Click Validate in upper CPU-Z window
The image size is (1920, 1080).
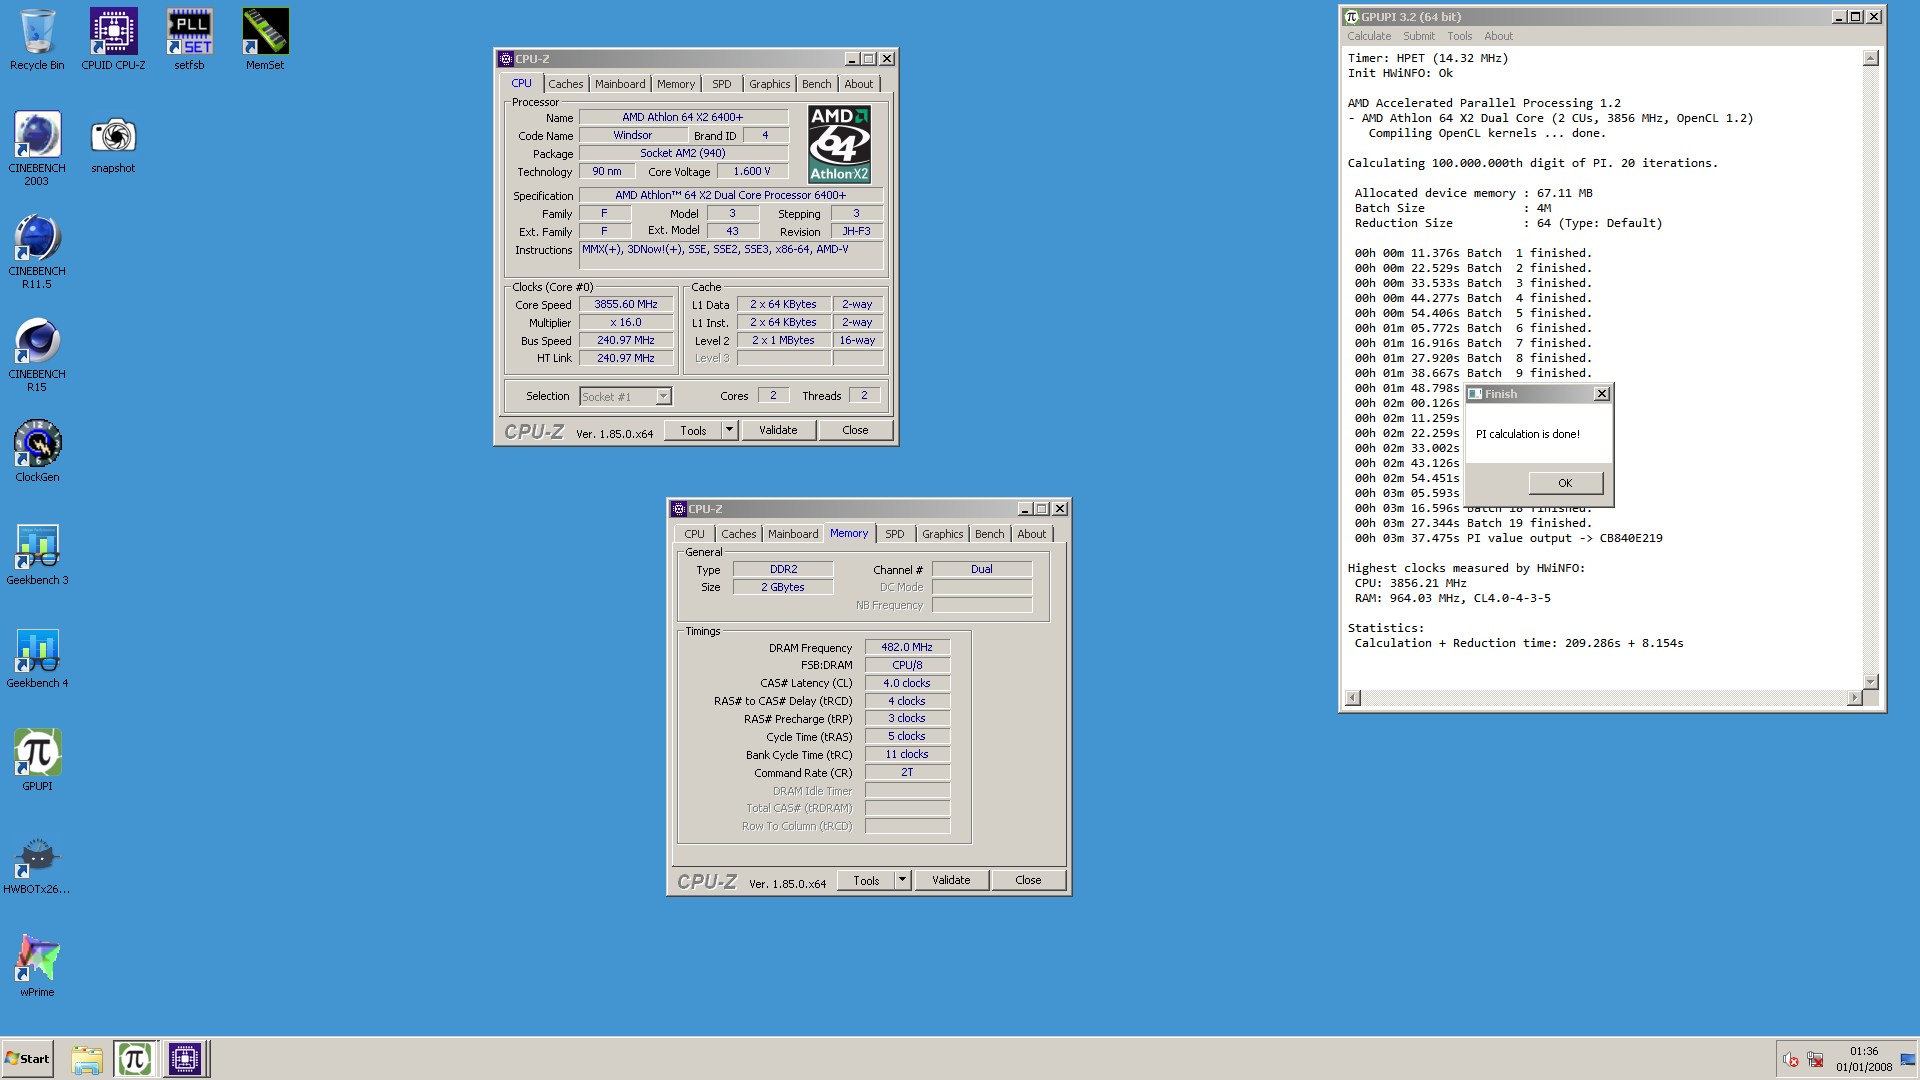(778, 430)
